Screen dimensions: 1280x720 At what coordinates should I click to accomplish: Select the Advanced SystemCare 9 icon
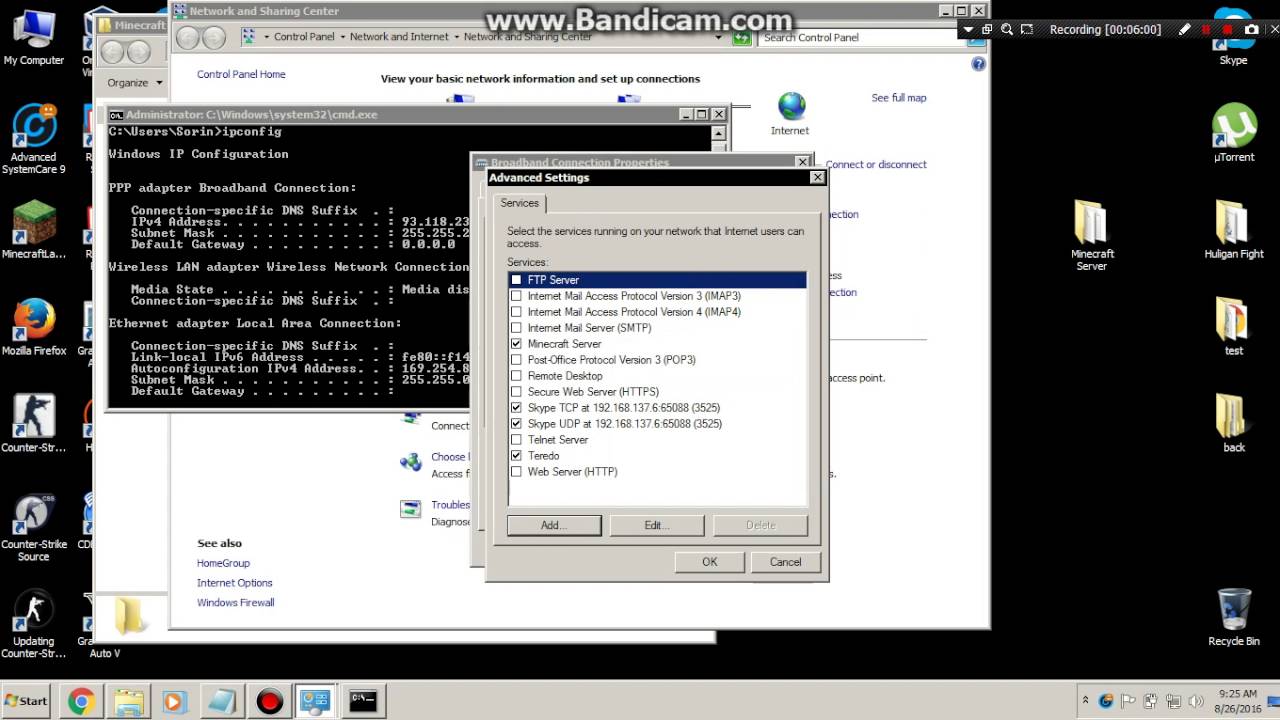(x=33, y=139)
